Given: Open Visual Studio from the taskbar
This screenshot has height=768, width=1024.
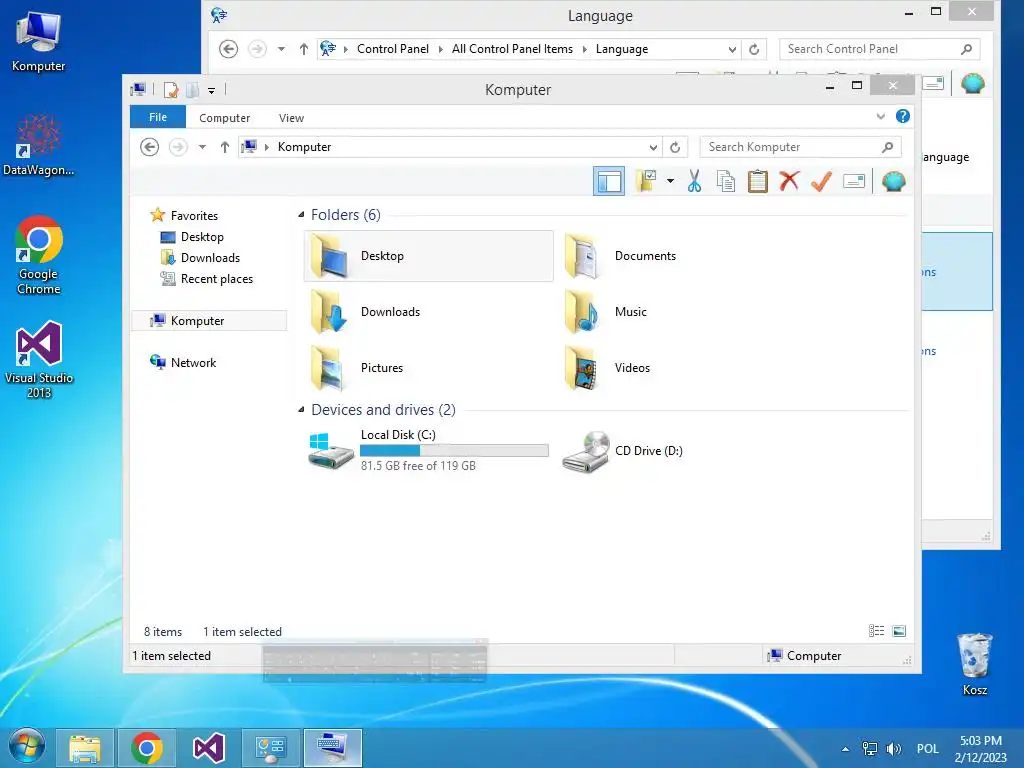Looking at the screenshot, I should tap(209, 748).
